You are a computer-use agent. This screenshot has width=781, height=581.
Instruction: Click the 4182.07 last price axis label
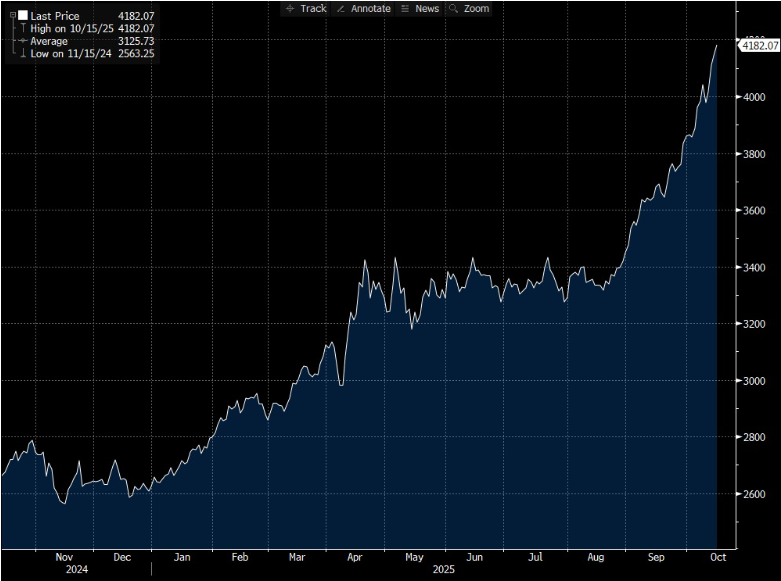point(761,45)
